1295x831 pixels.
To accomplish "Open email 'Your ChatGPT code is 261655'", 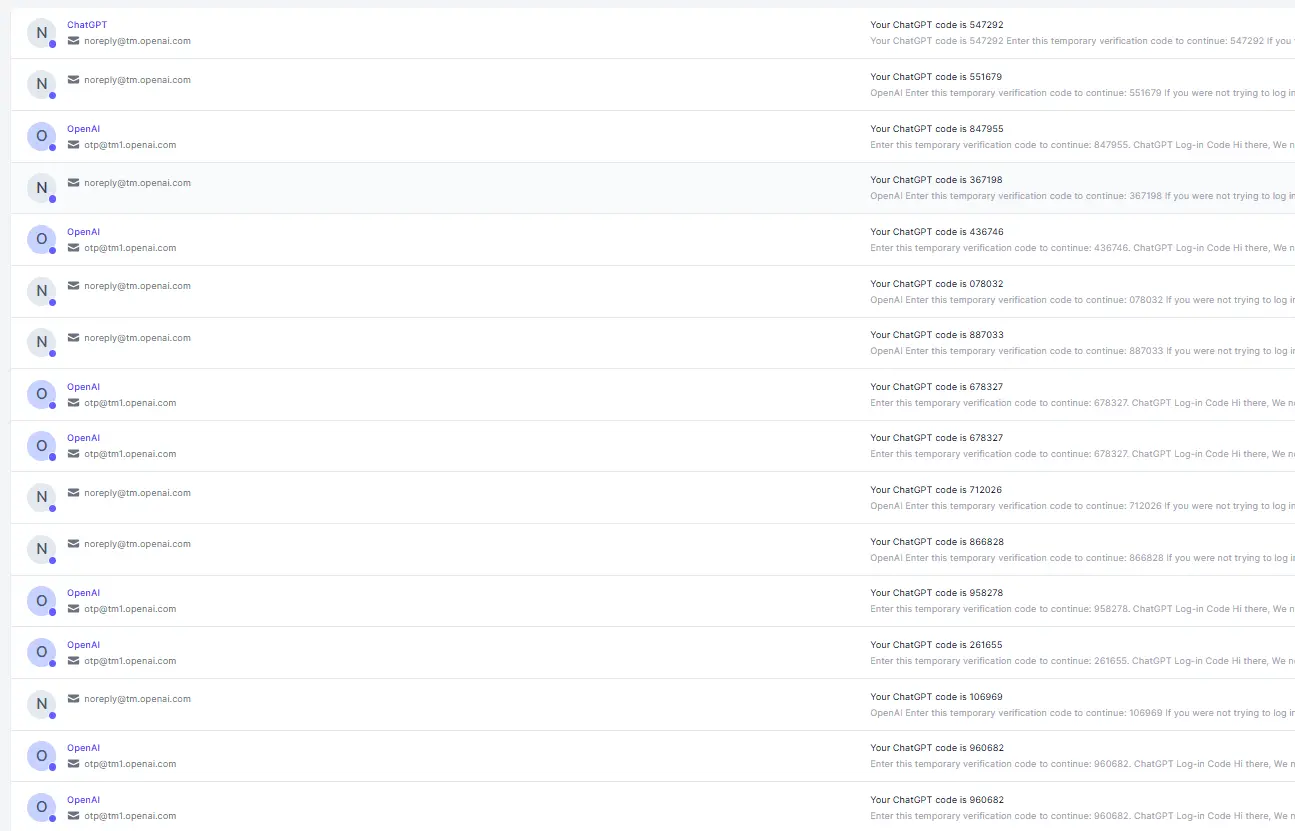I will point(937,645).
